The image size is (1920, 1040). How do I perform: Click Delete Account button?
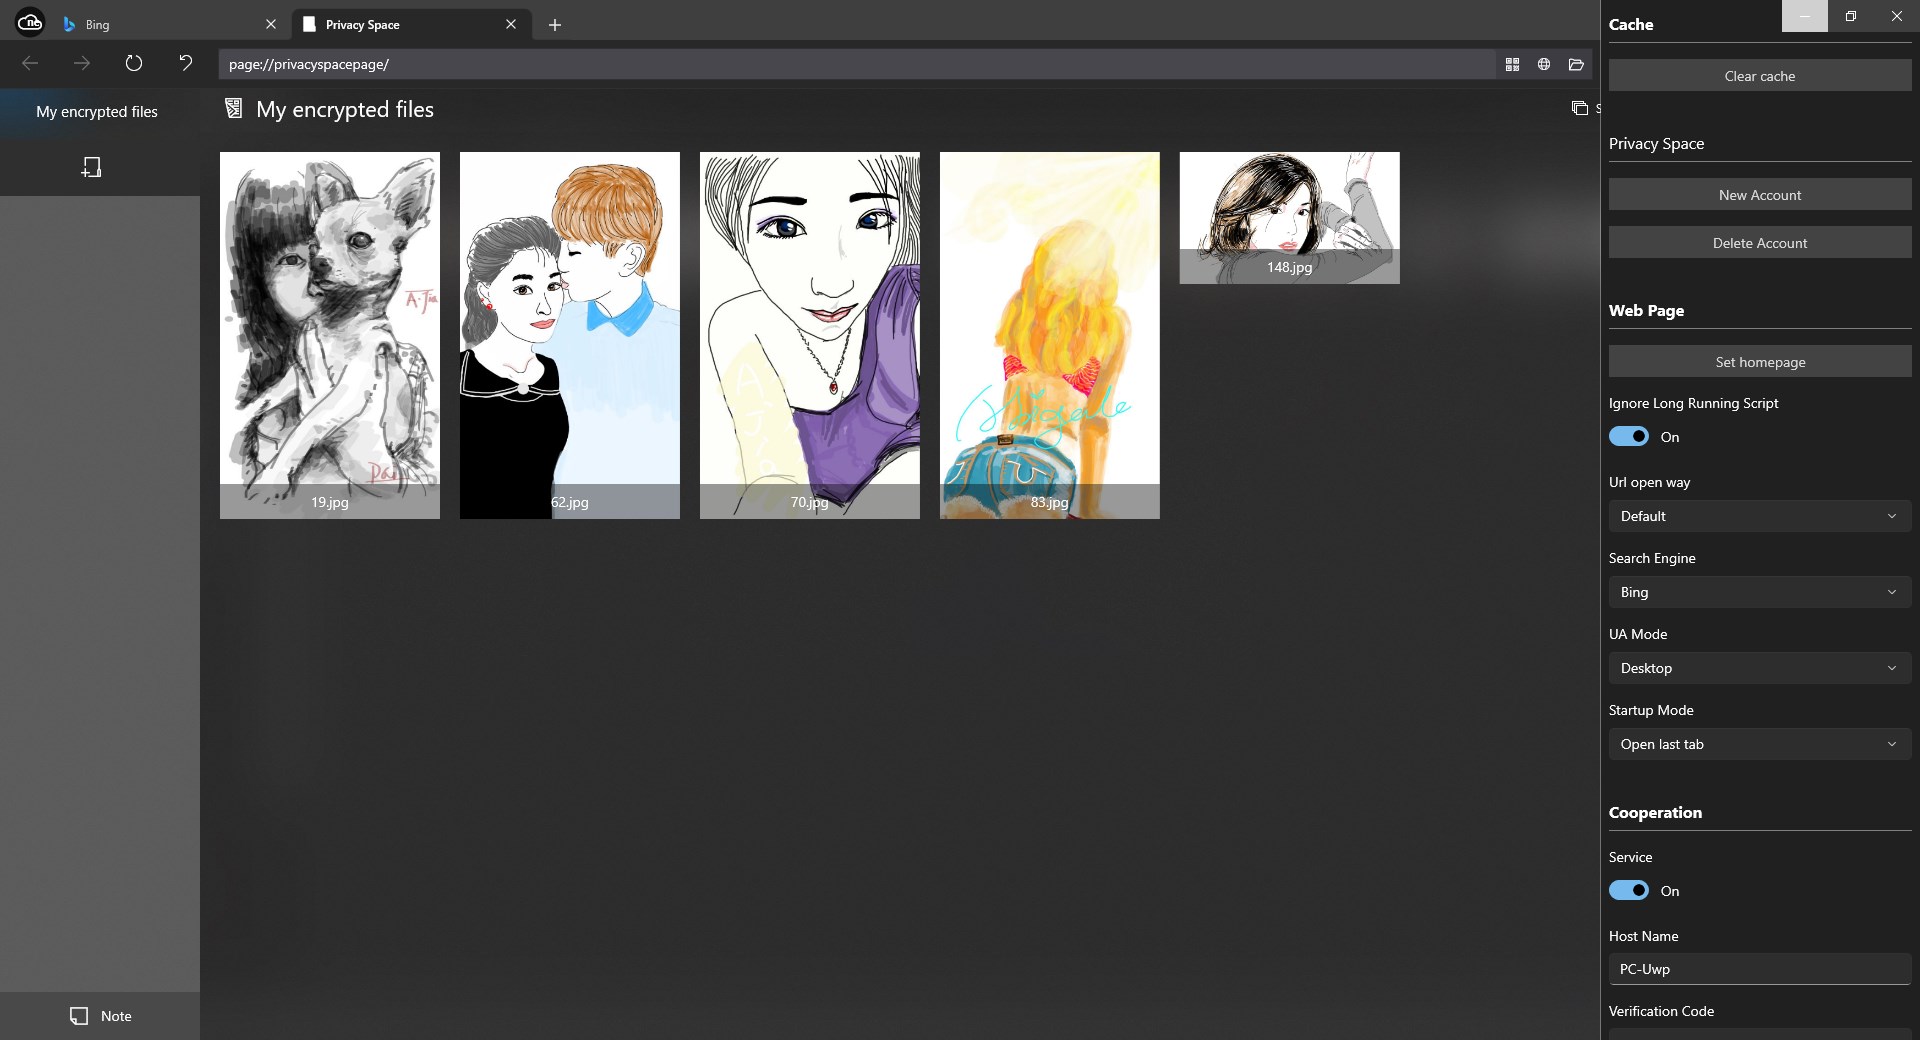pos(1760,243)
